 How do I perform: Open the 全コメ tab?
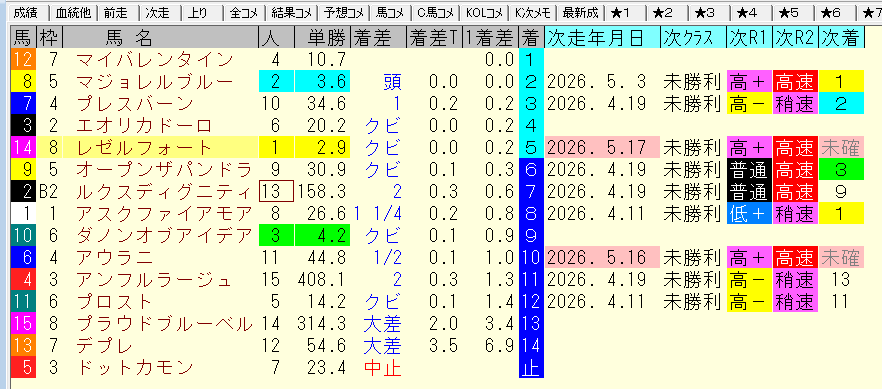[243, 12]
